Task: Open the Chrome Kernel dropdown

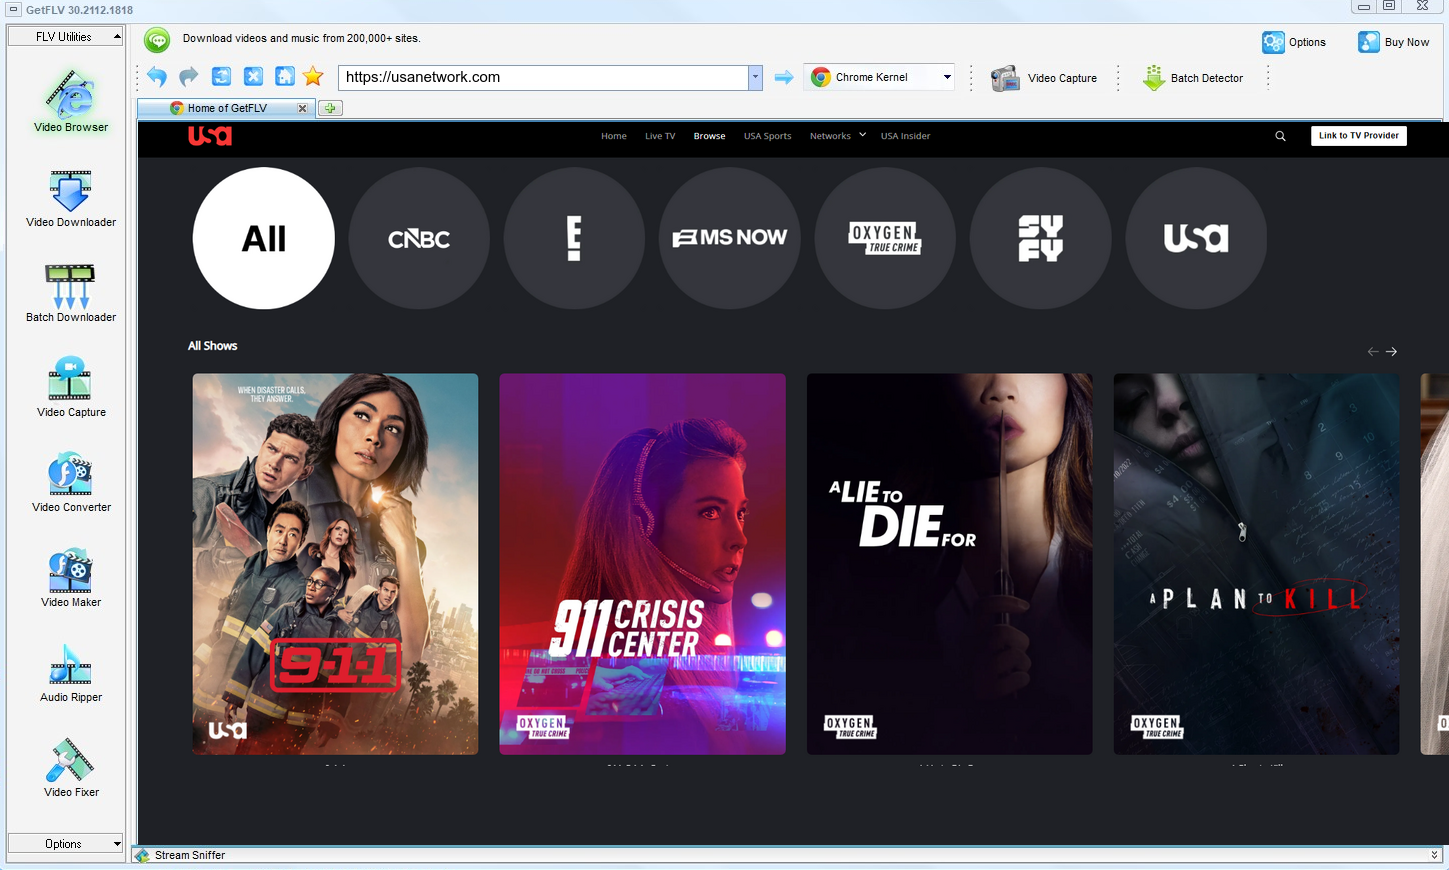Action: pos(879,77)
